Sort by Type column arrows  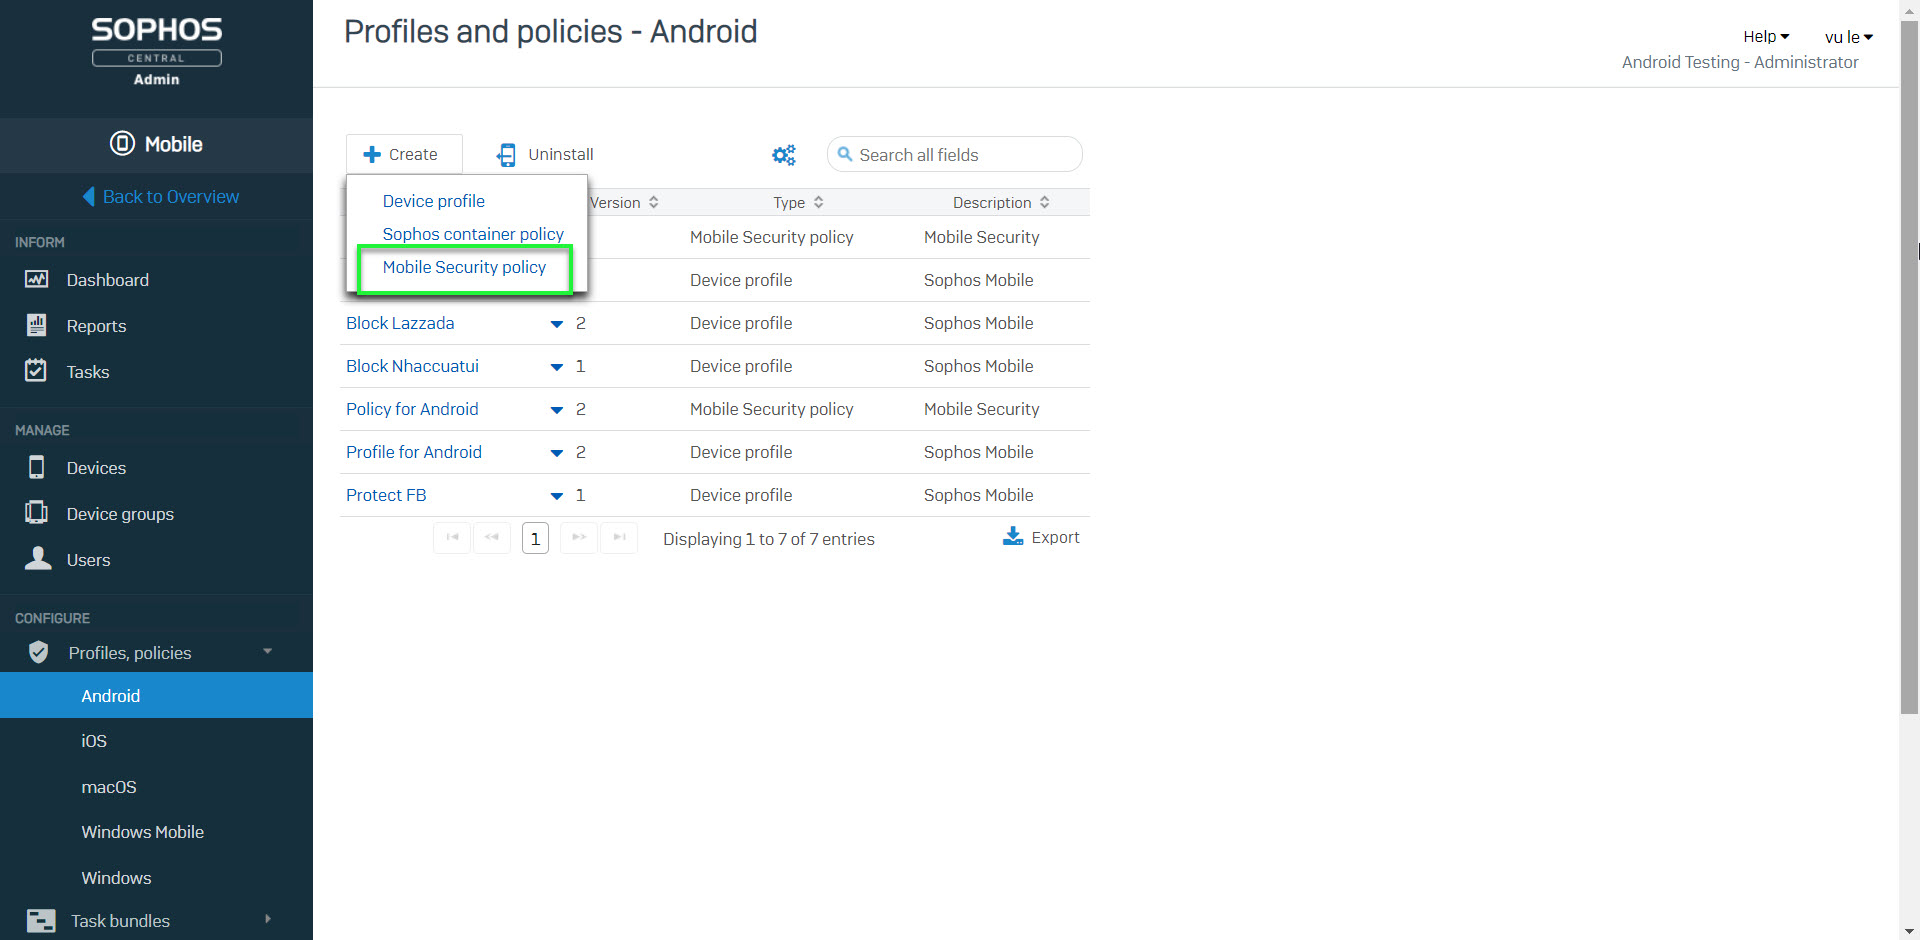pyautogui.click(x=819, y=202)
